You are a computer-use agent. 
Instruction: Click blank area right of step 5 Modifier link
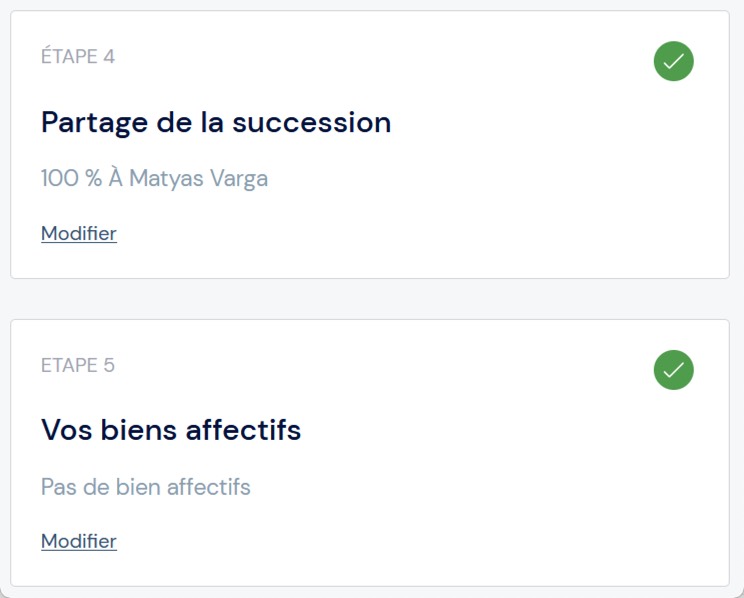tap(400, 541)
